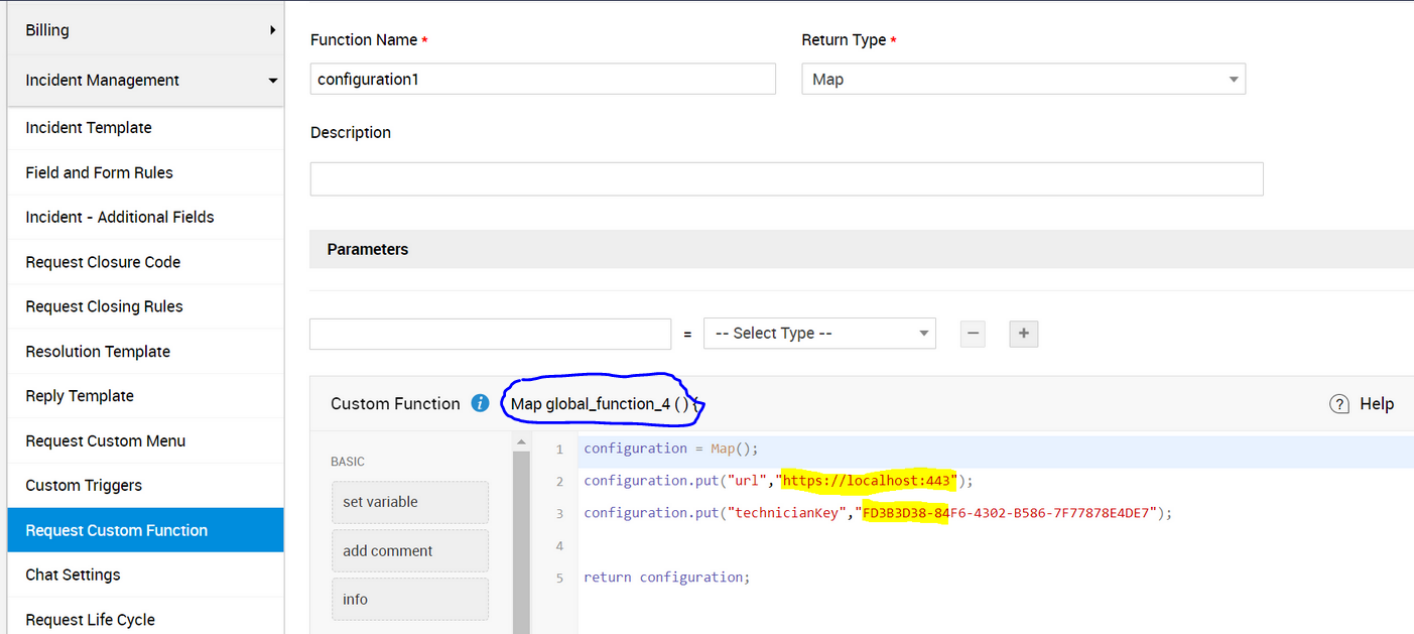Click the set variable block
This screenshot has height=634, width=1414.
click(410, 502)
